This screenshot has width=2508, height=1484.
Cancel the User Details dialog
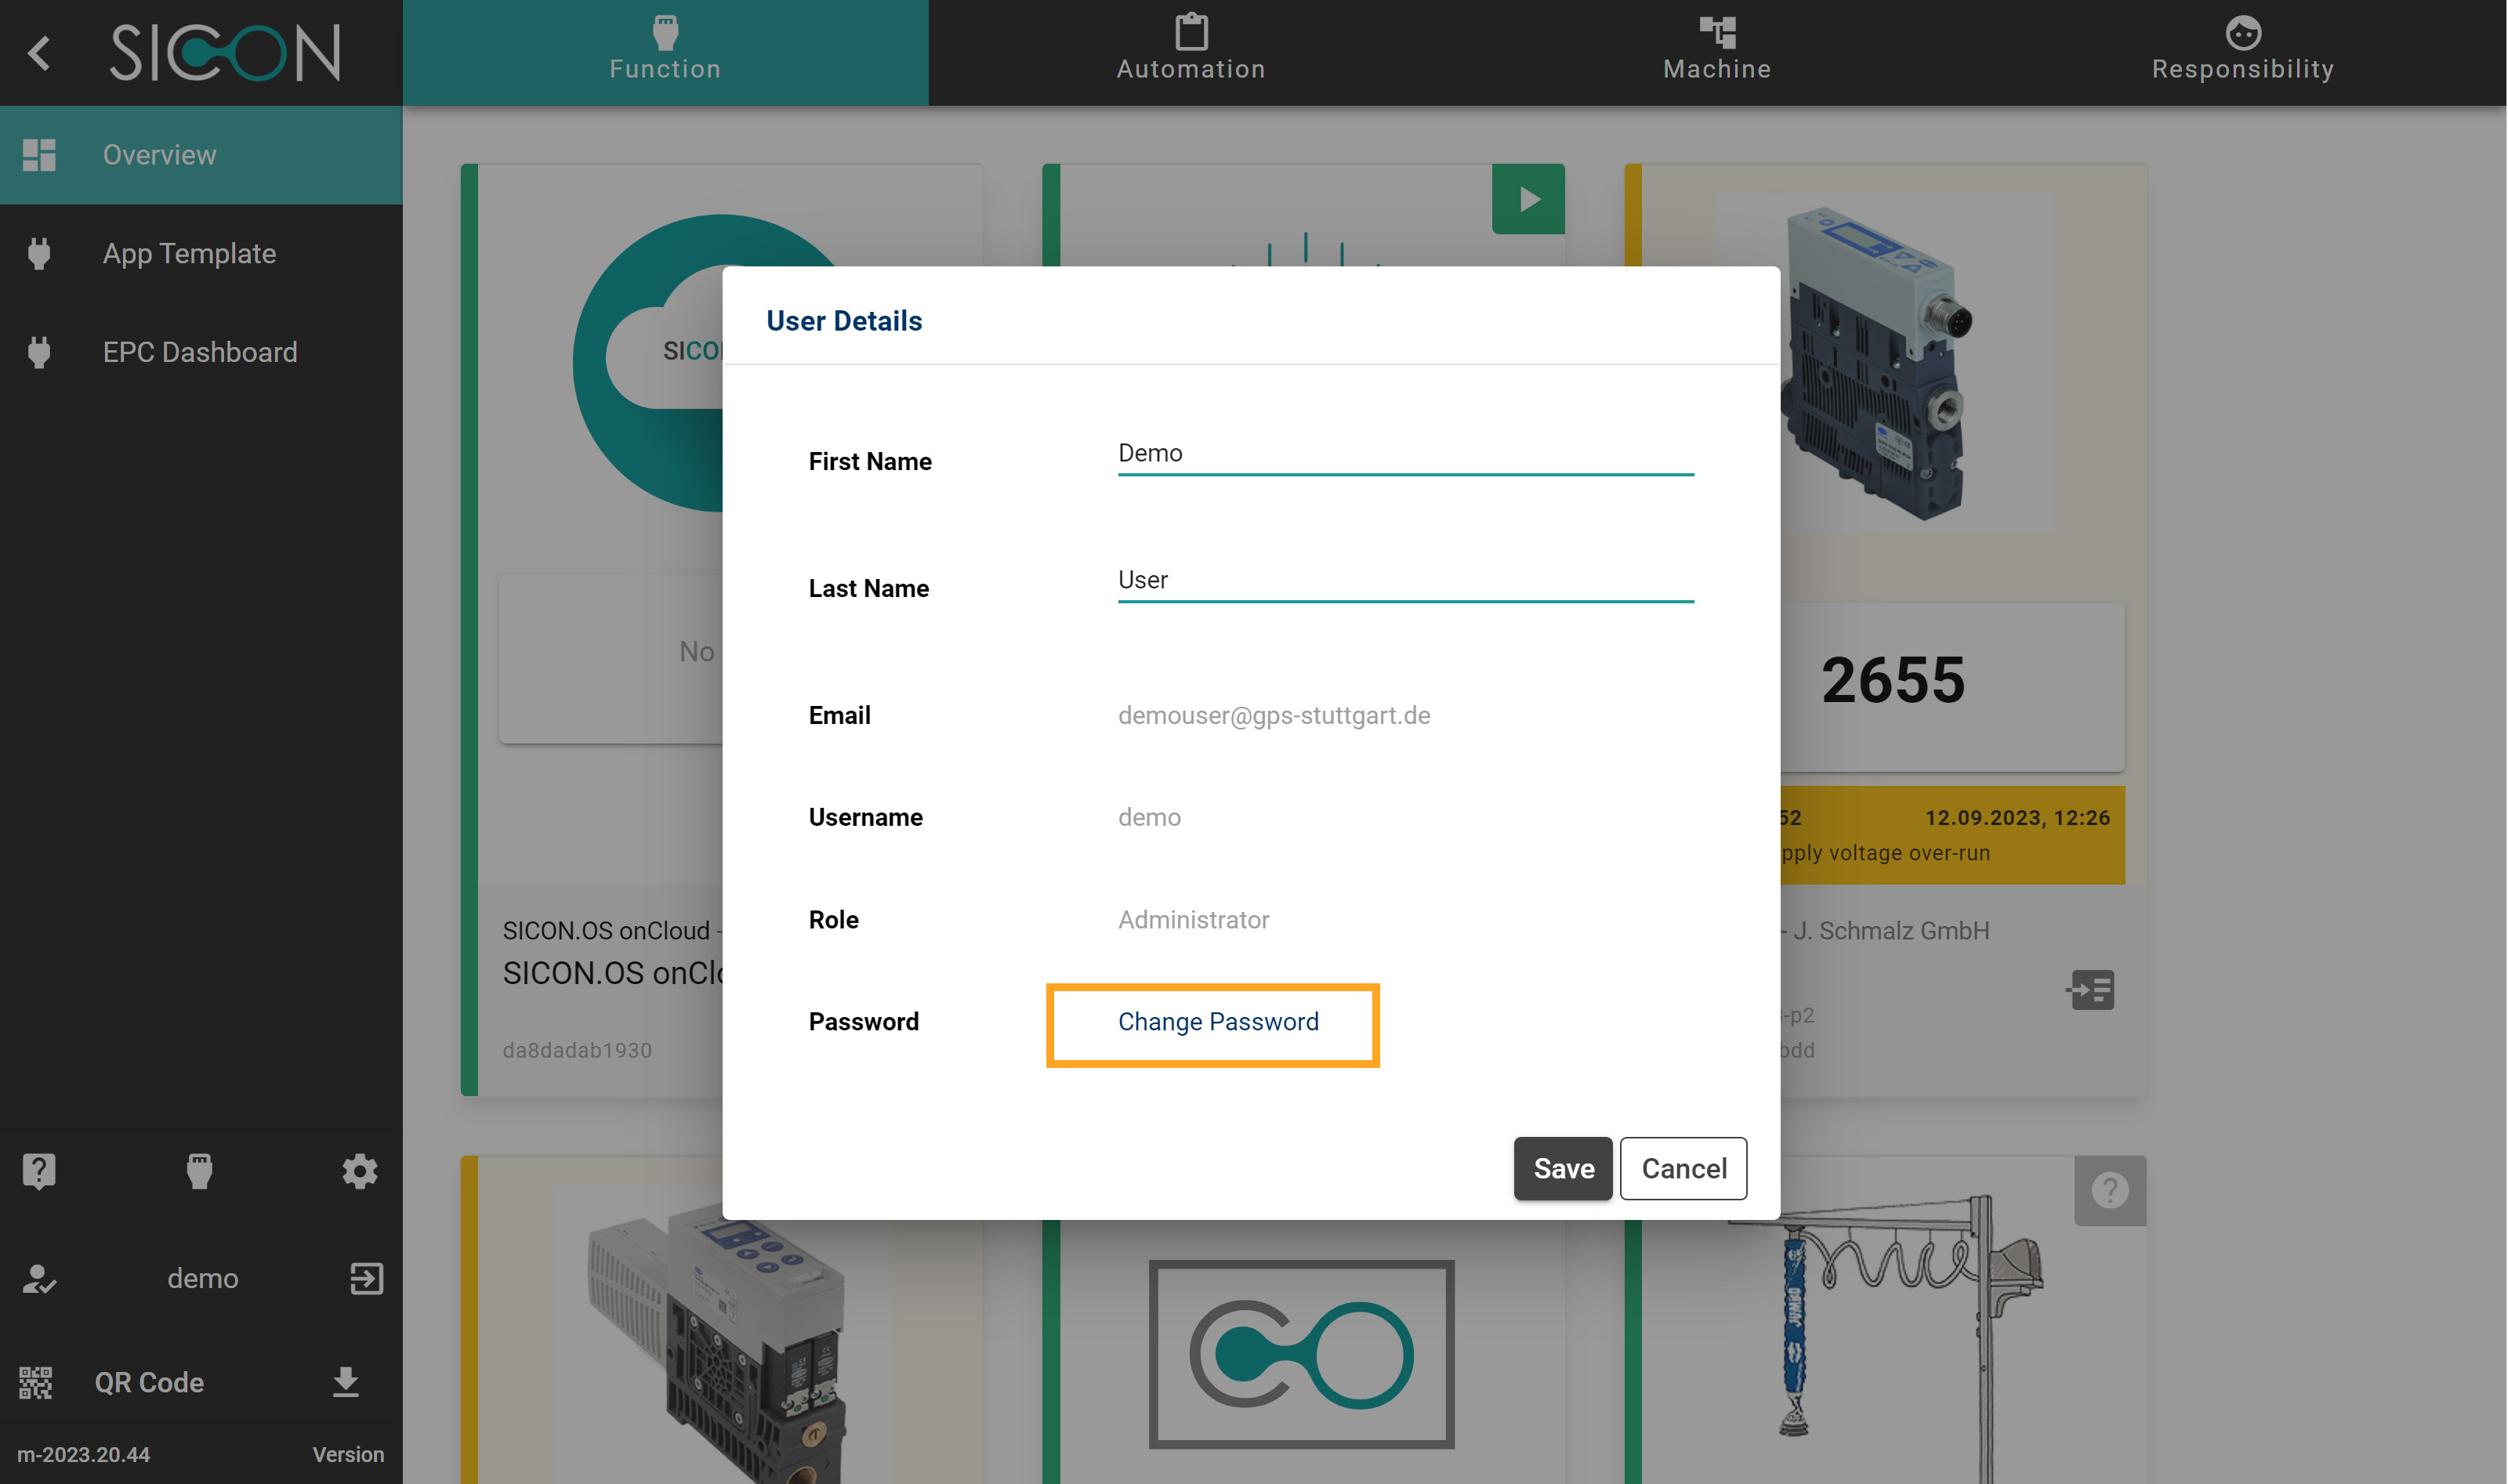coord(1684,1168)
